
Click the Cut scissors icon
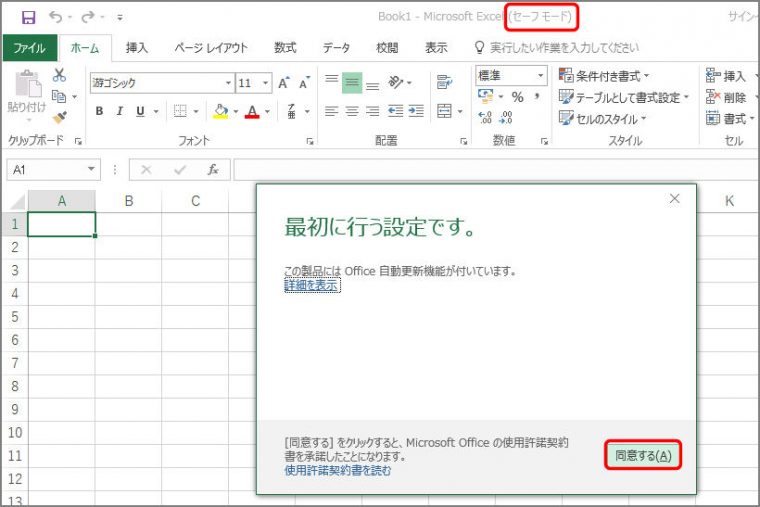pyautogui.click(x=59, y=75)
